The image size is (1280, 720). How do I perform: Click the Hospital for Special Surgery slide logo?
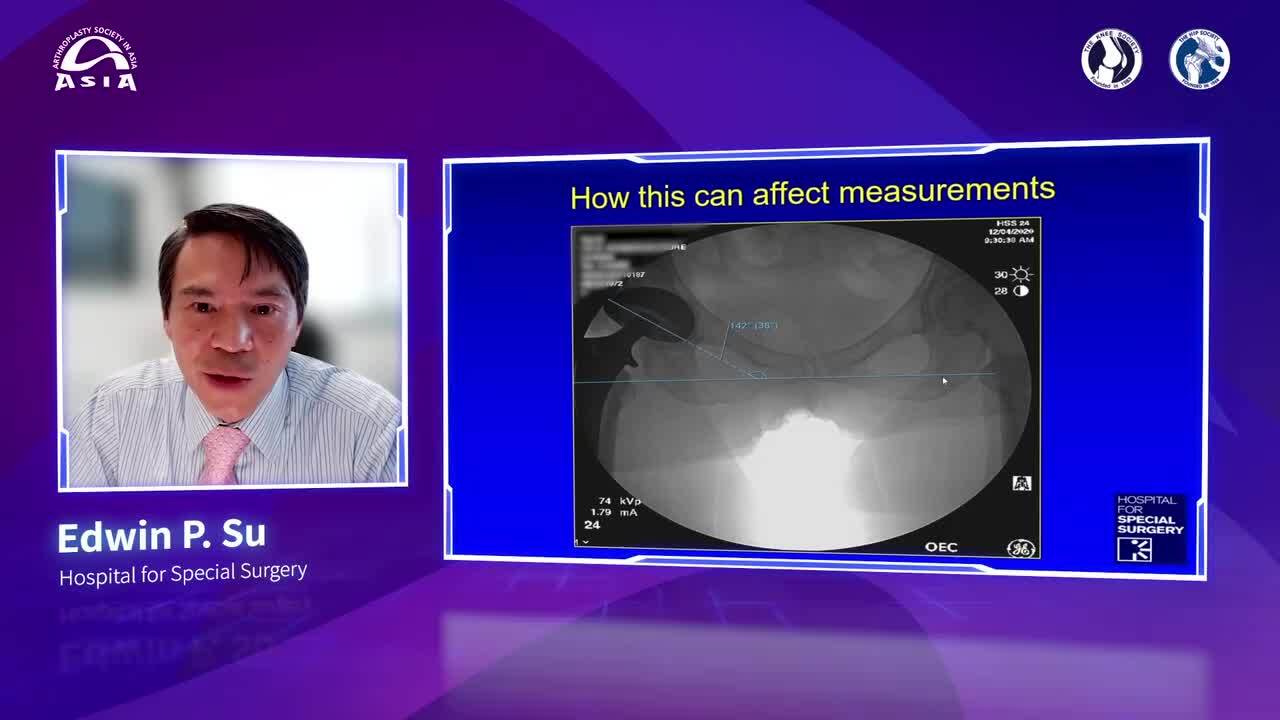click(1150, 529)
